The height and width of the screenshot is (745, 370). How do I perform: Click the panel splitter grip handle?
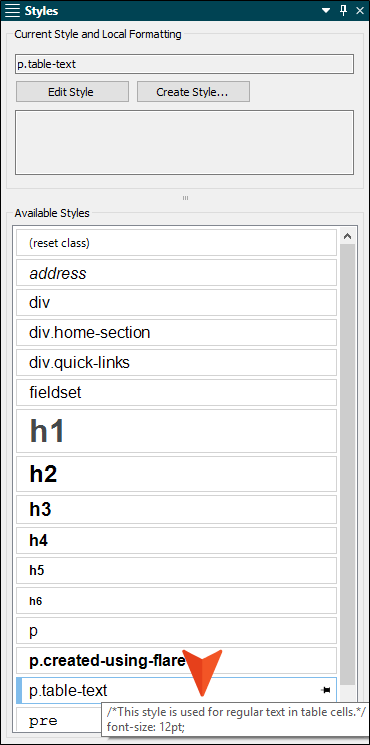point(185,198)
